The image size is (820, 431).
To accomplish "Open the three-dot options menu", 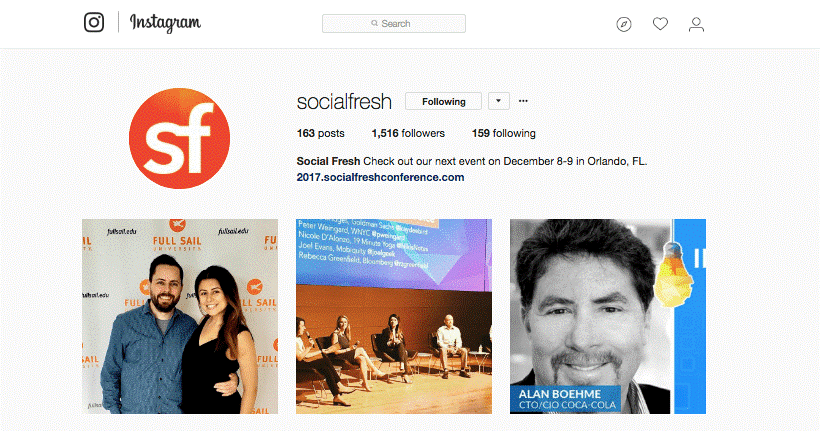I will pos(523,101).
